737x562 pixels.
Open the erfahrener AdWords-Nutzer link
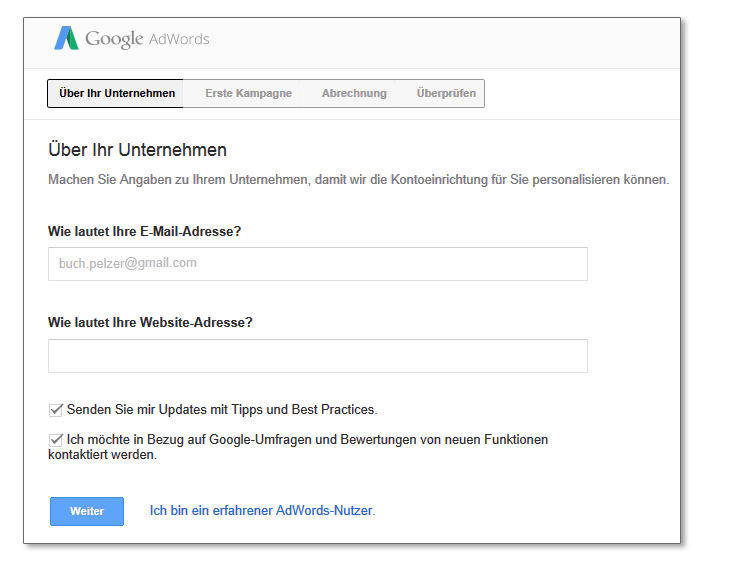coord(263,511)
